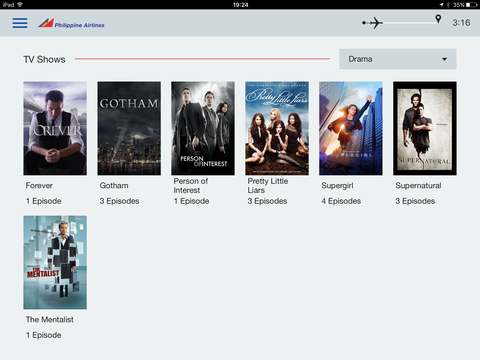Select the Supernatural title text
Screen dimensions: 480x360
point(418,186)
